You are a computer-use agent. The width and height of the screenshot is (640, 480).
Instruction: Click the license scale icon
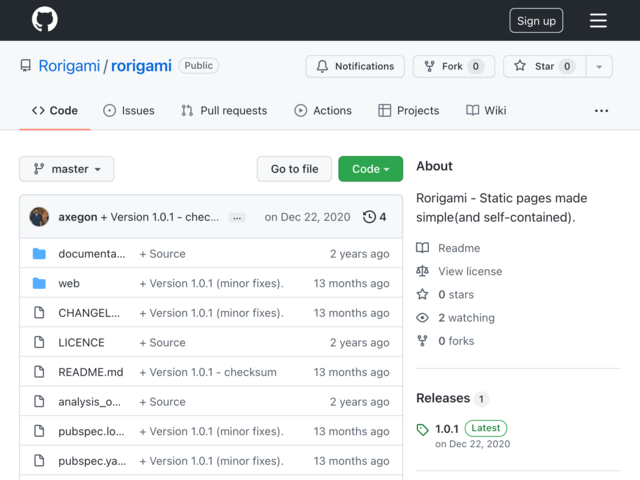(422, 271)
